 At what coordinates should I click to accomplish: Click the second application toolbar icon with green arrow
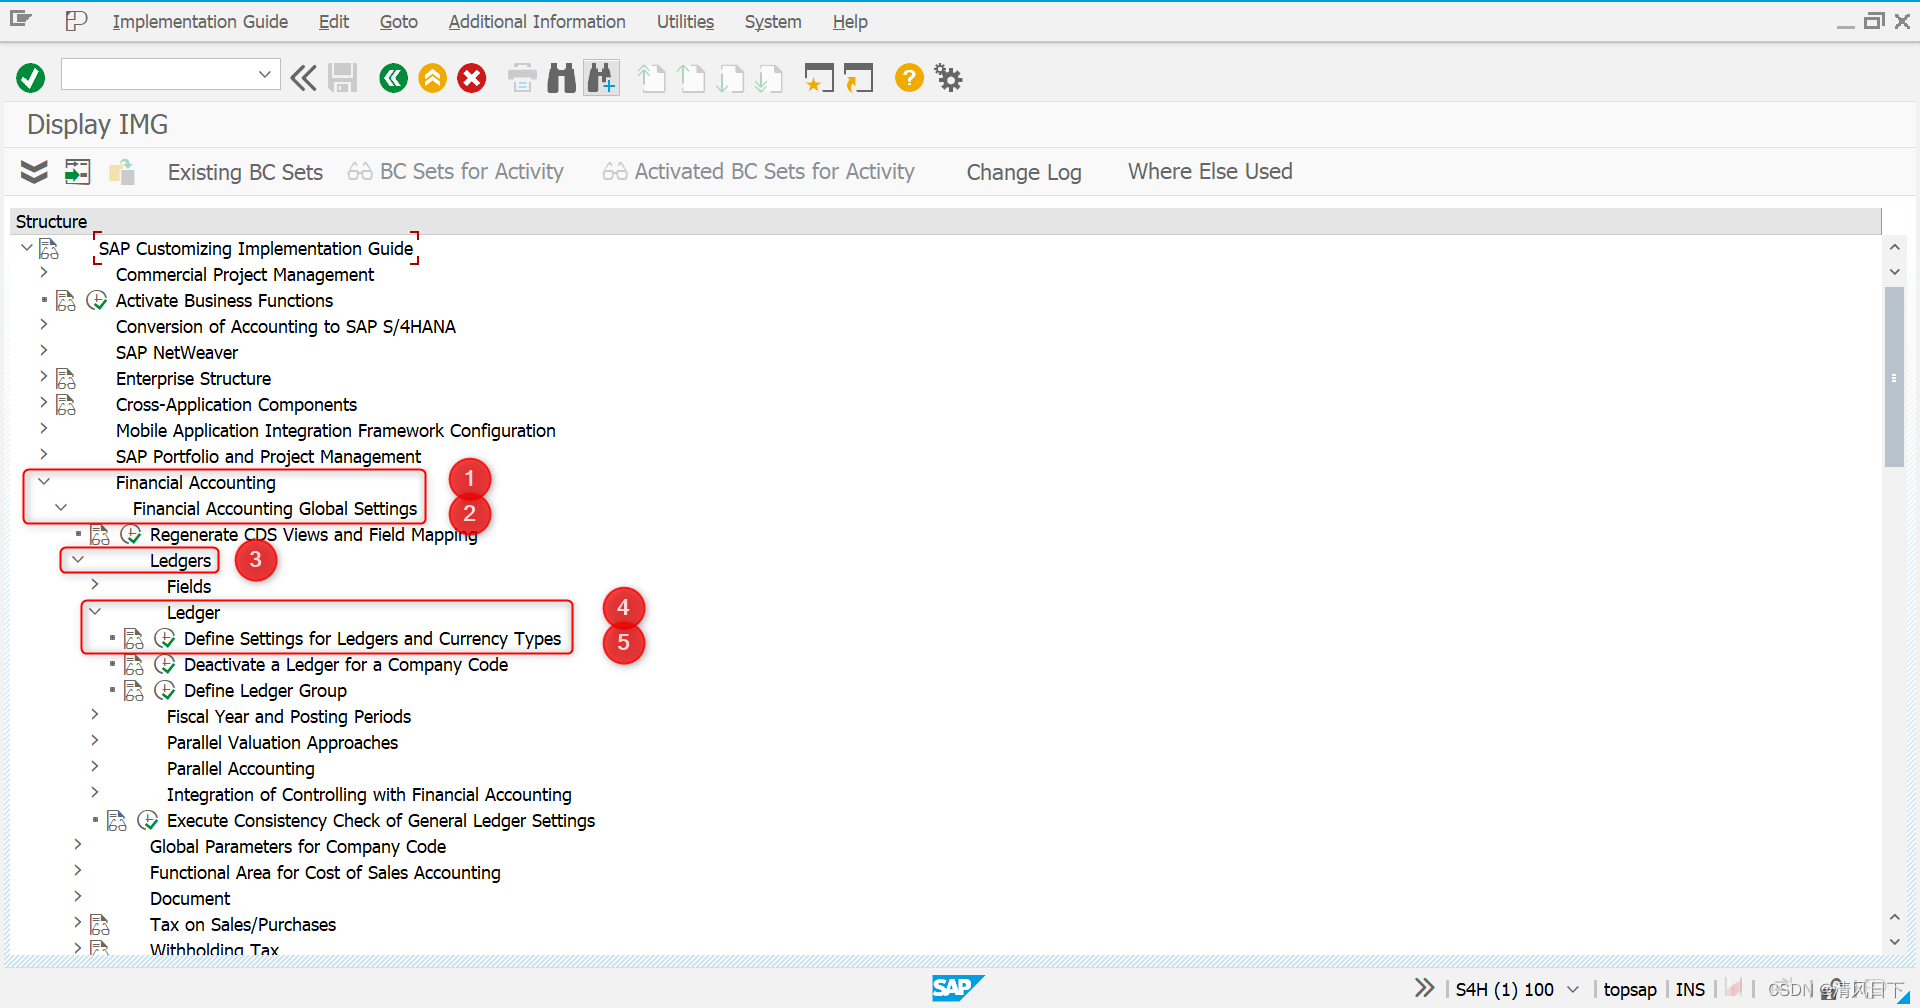(x=77, y=172)
